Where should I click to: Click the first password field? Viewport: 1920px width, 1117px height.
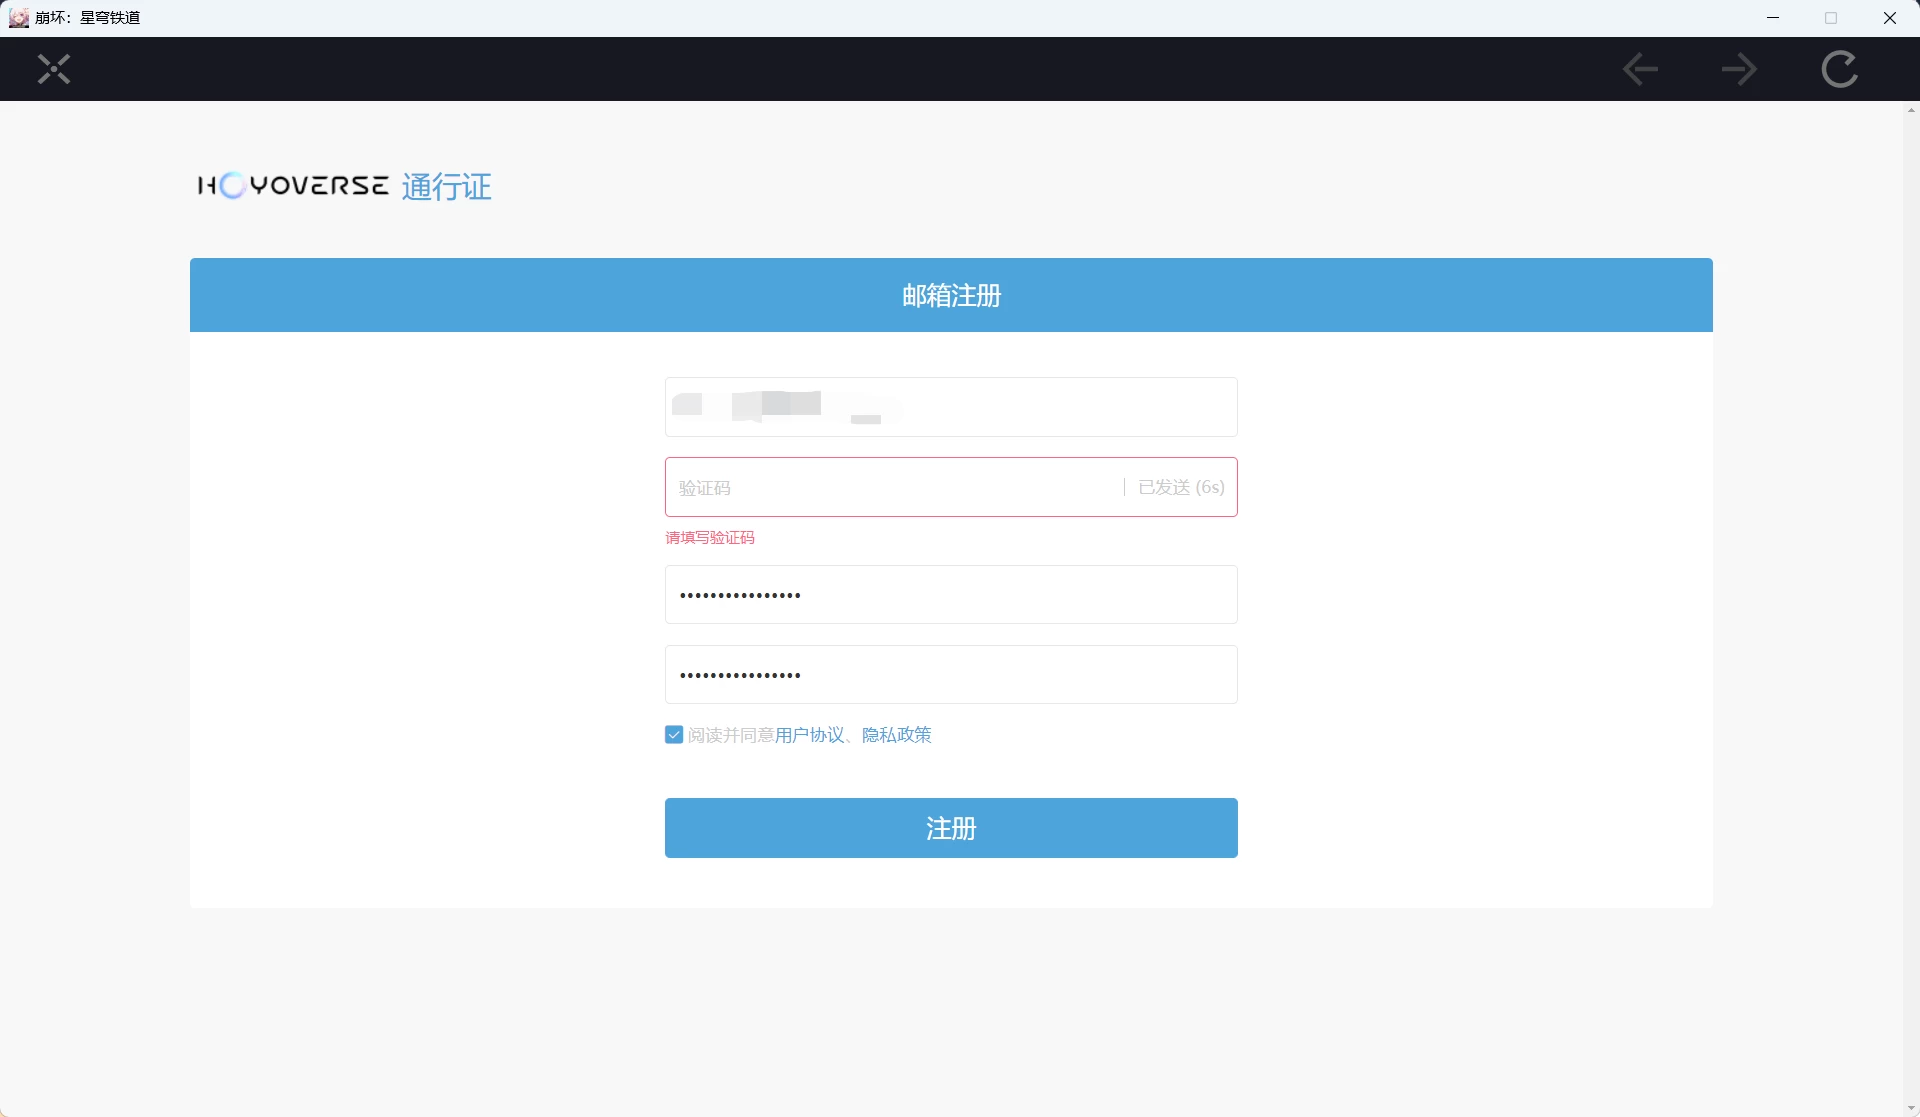951,595
